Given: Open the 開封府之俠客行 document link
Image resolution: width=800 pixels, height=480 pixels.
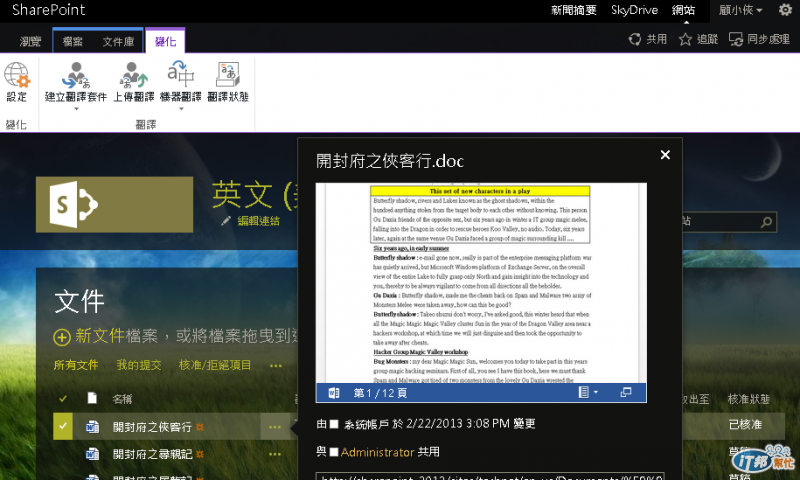Looking at the screenshot, I should (x=152, y=427).
